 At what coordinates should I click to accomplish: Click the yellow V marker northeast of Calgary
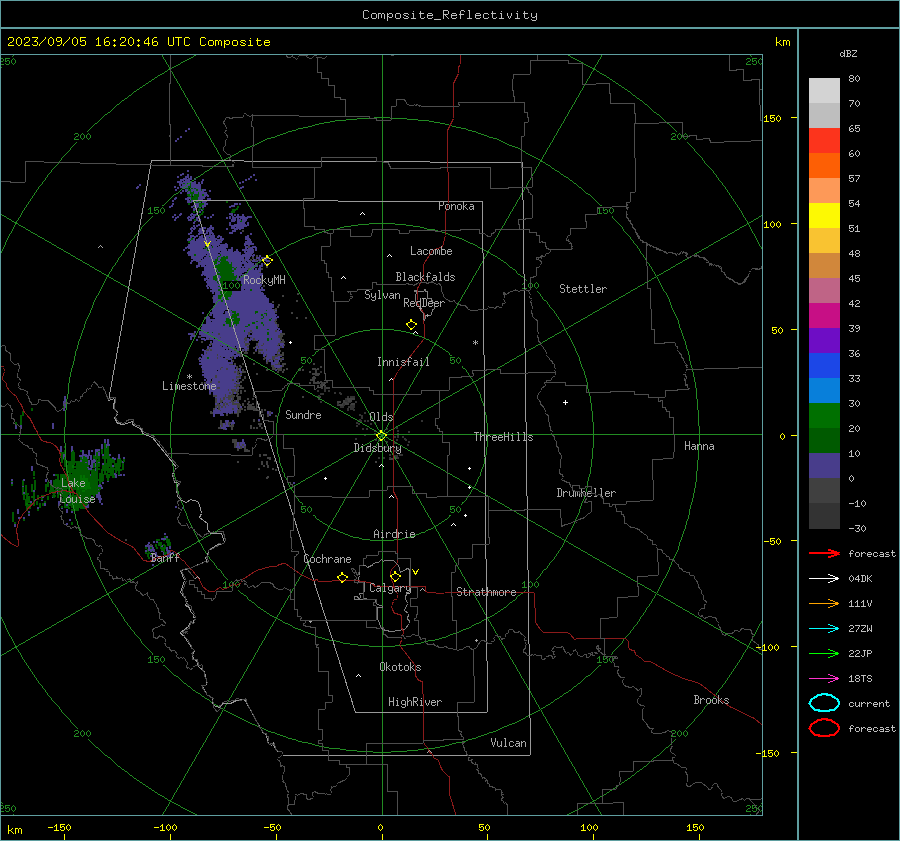click(x=416, y=572)
